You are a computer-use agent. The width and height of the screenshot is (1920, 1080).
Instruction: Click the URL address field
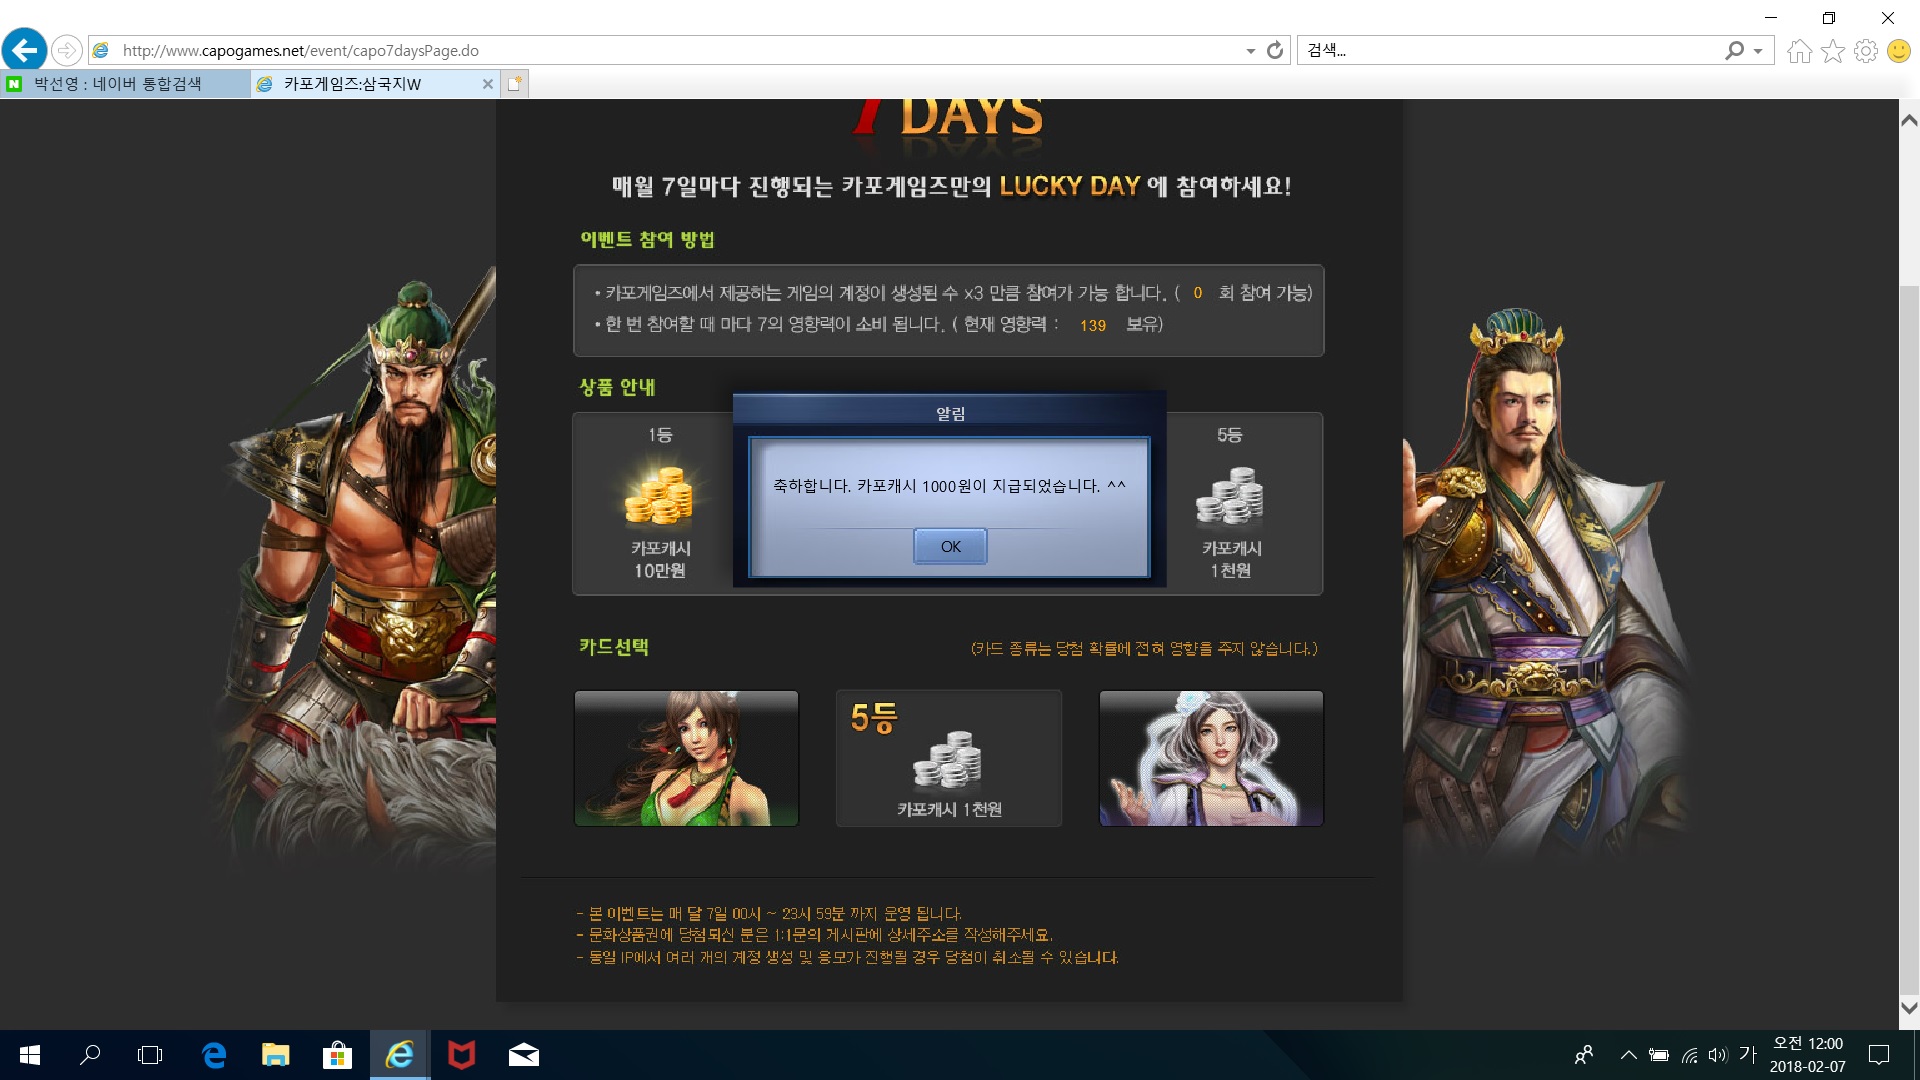665,50
